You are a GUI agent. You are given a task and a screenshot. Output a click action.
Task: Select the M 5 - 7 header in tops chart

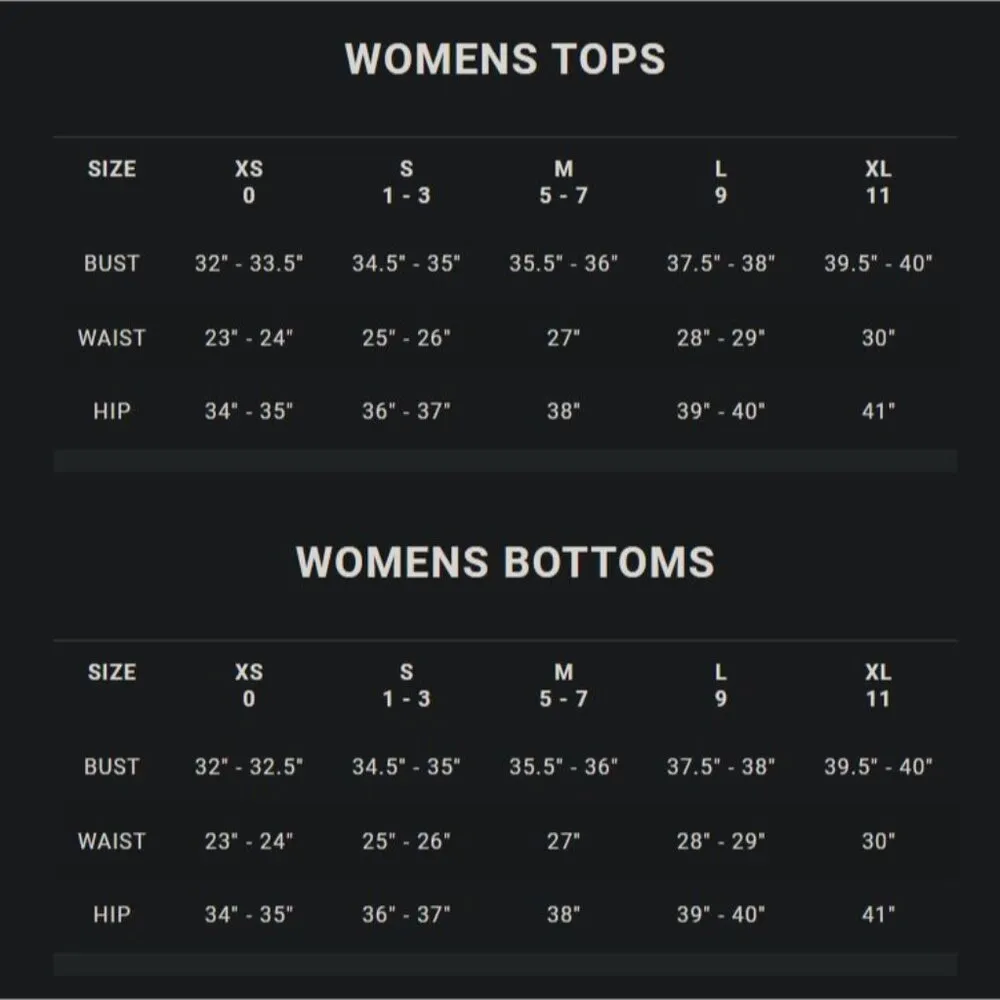[563, 182]
